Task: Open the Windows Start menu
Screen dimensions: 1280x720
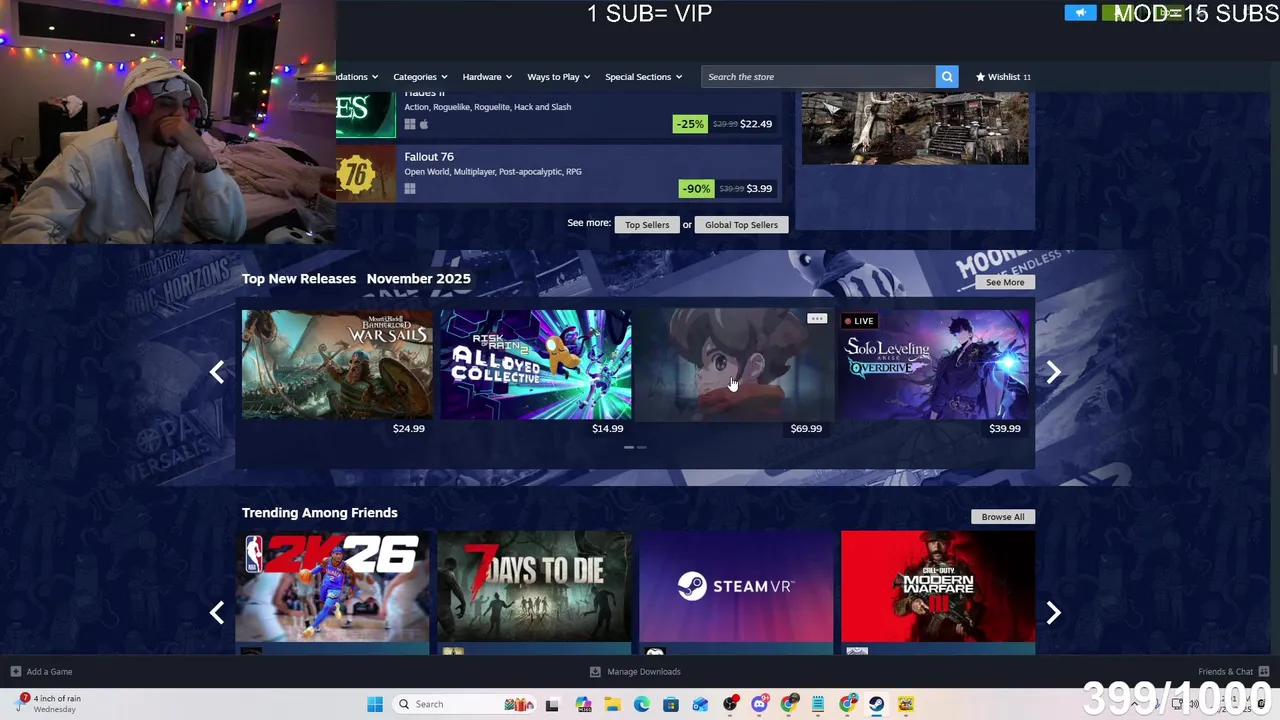Action: pos(375,704)
